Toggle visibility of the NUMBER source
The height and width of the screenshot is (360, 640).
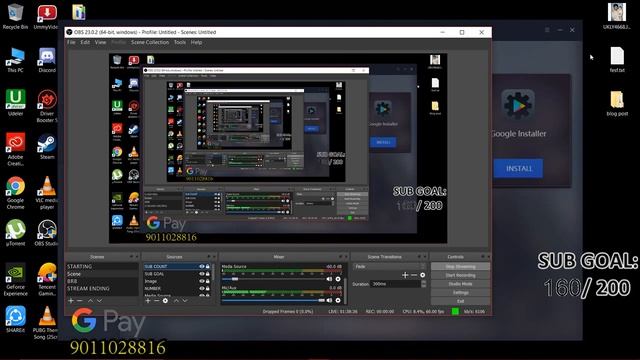(x=202, y=289)
